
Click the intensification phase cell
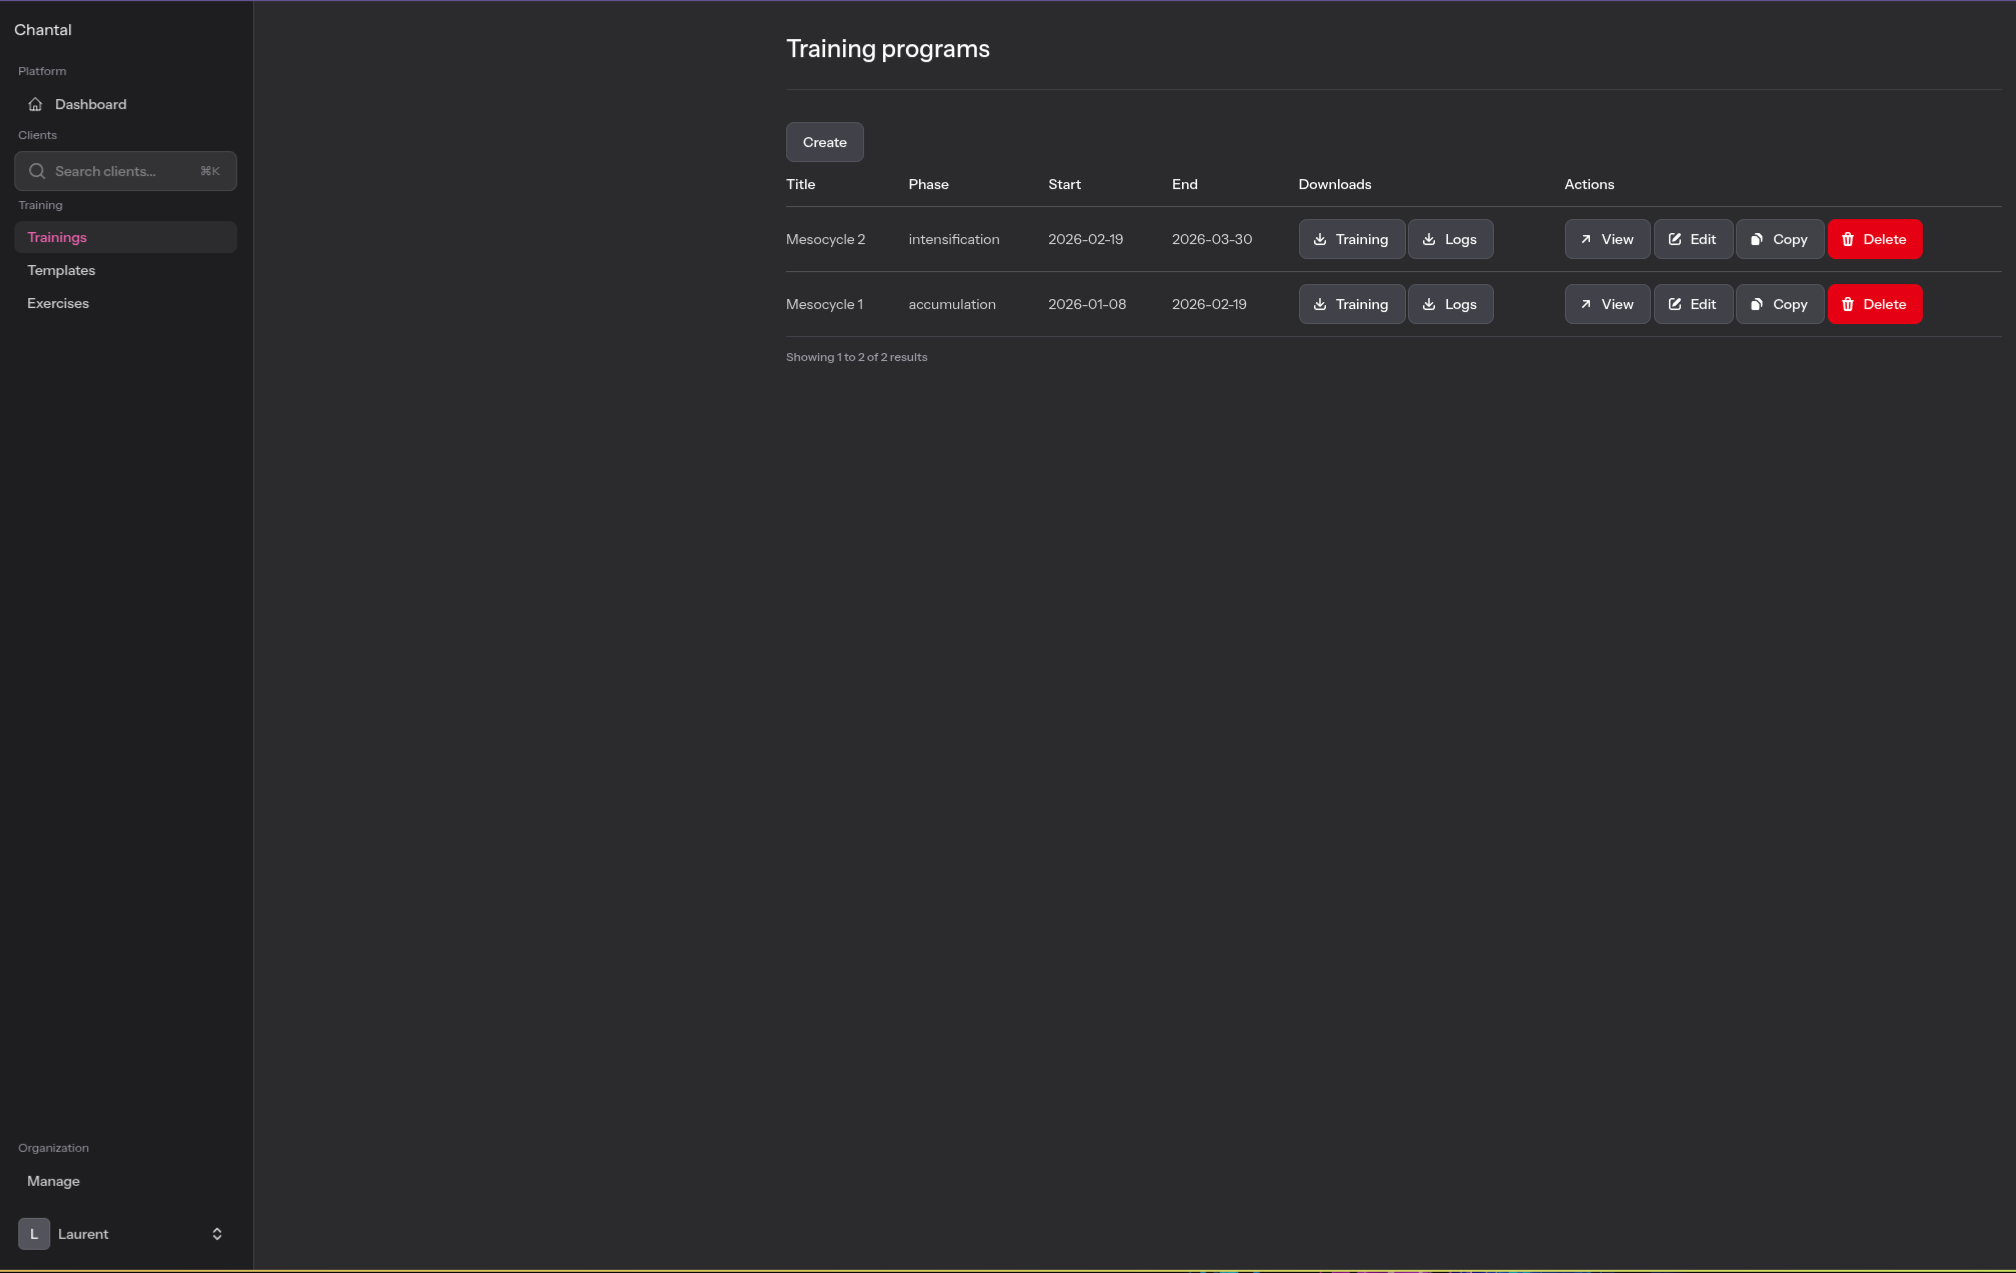954,239
